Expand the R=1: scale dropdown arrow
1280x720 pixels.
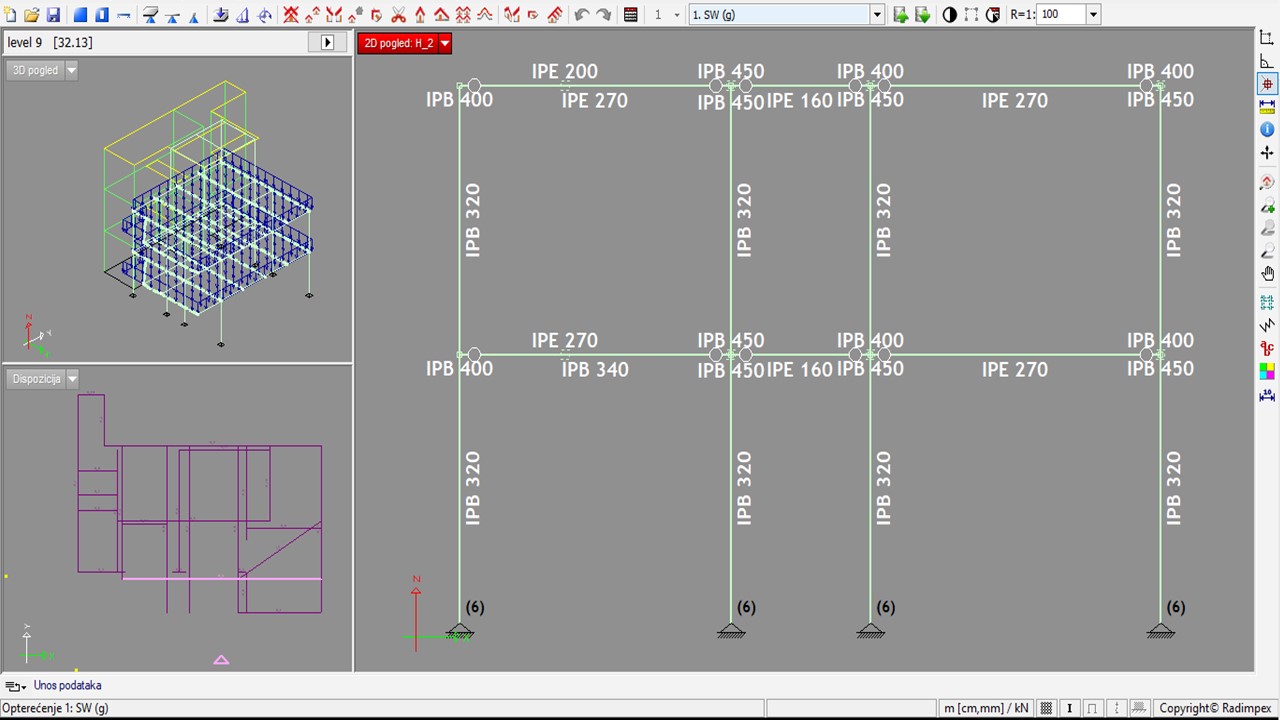click(x=1093, y=15)
